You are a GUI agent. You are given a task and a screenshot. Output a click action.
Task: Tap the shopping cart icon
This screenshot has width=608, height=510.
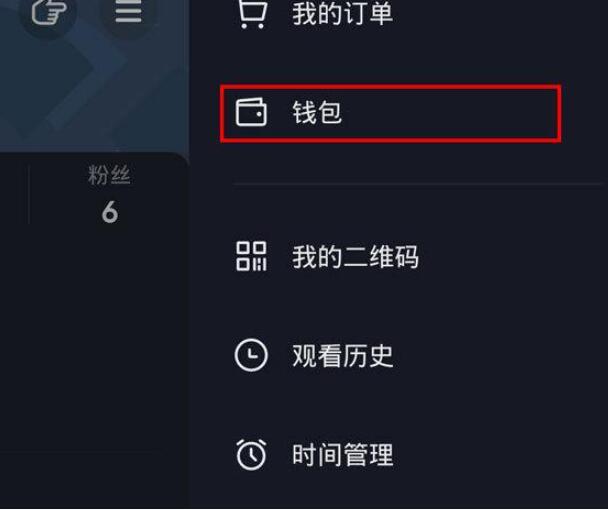(252, 14)
